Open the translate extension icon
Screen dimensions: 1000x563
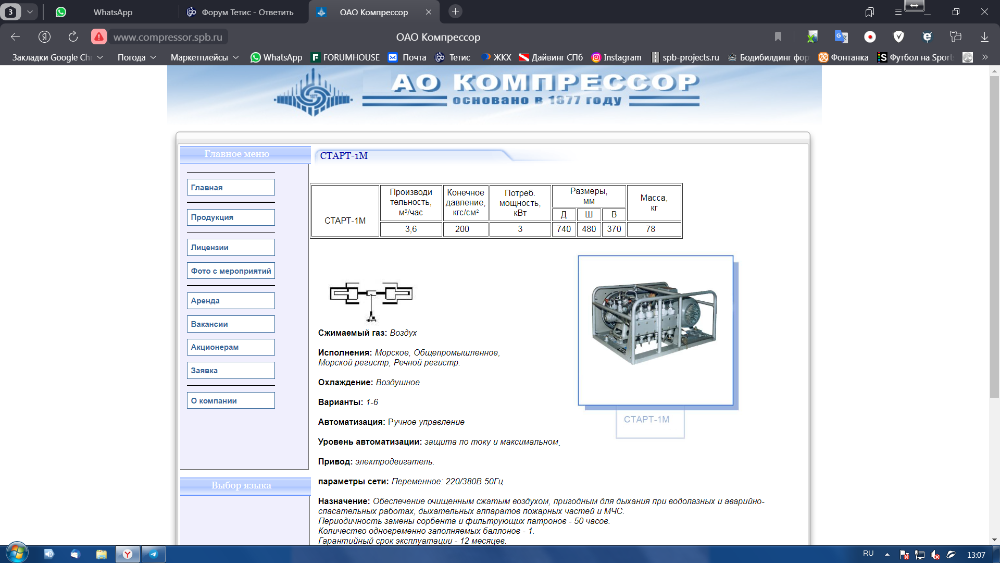(841, 37)
